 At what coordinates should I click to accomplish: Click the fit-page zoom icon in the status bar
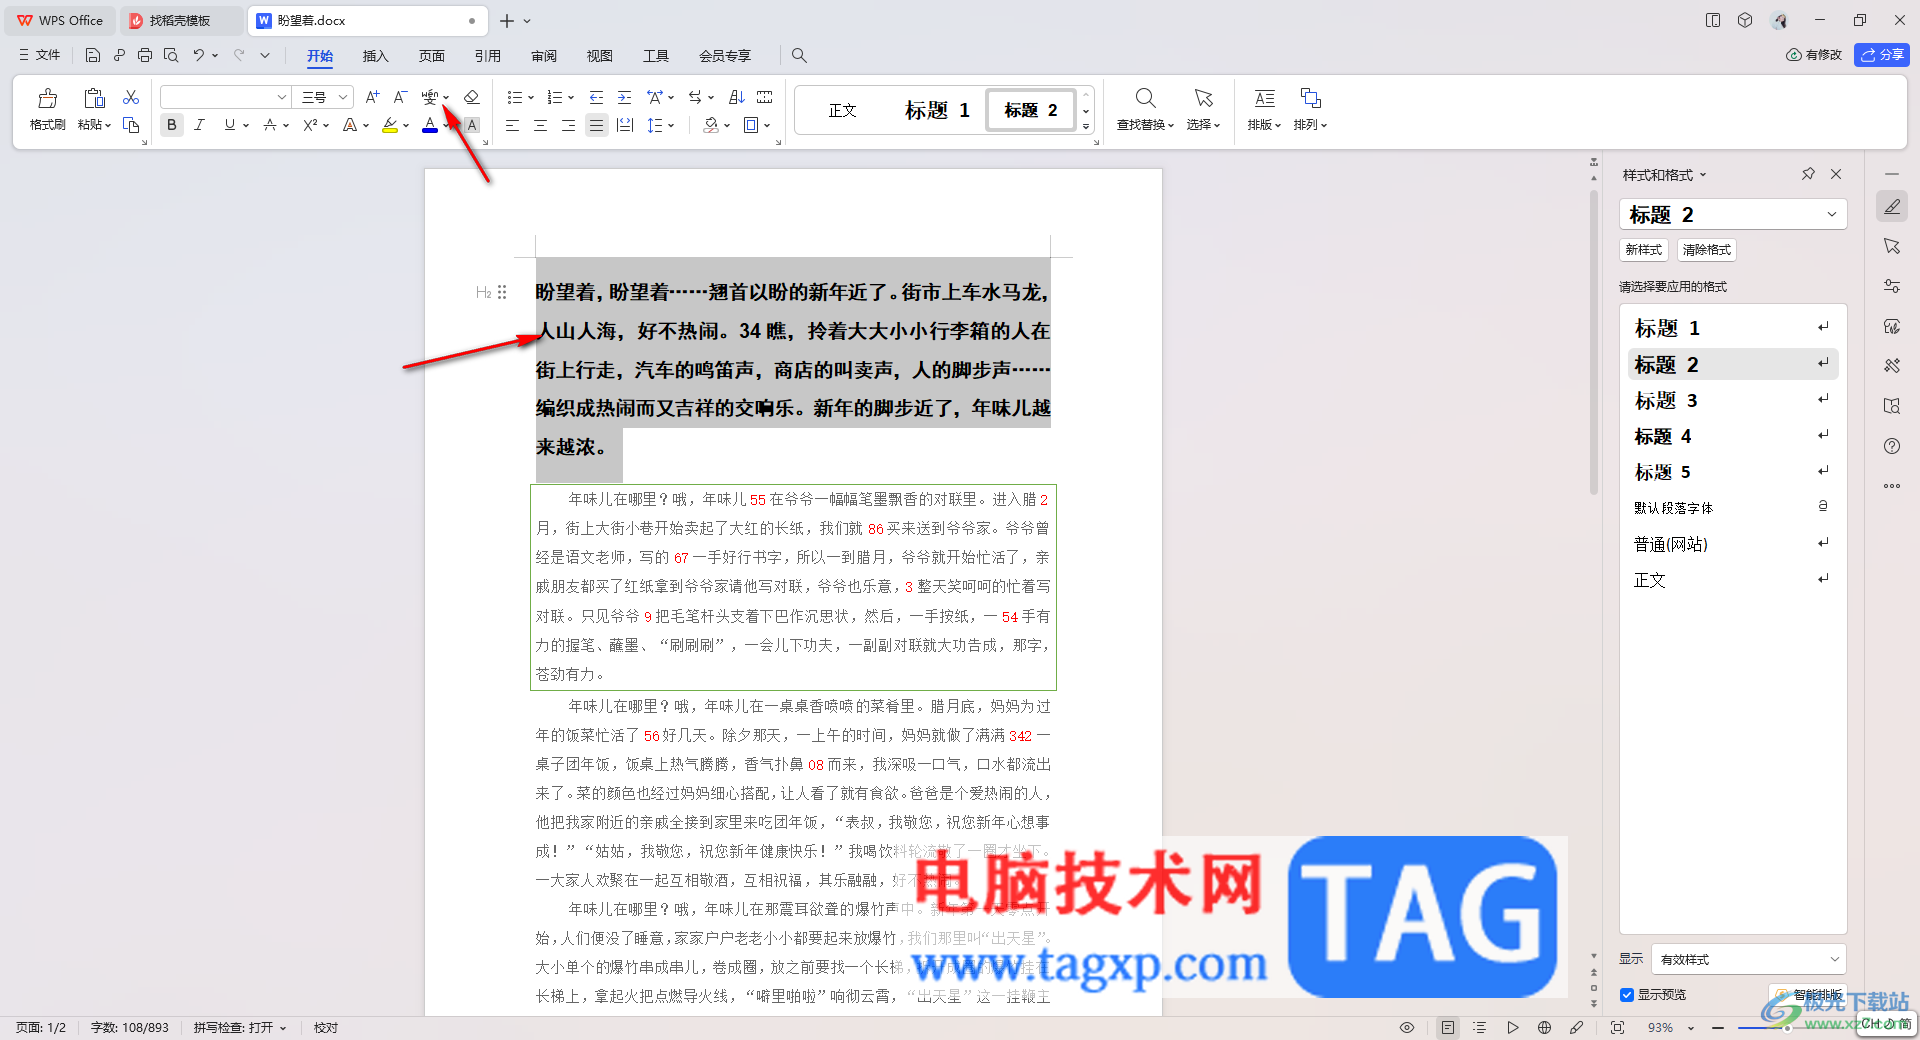(1617, 1028)
